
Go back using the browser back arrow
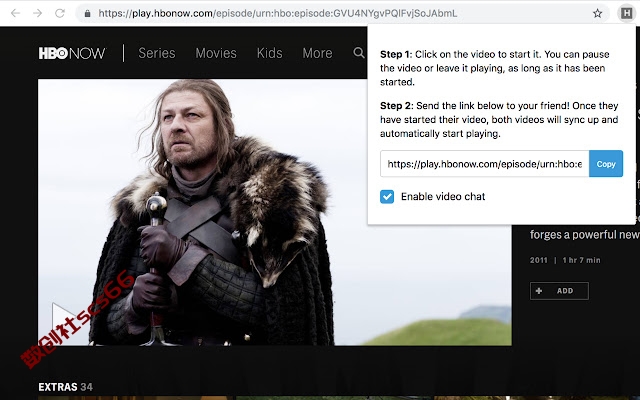coord(16,13)
